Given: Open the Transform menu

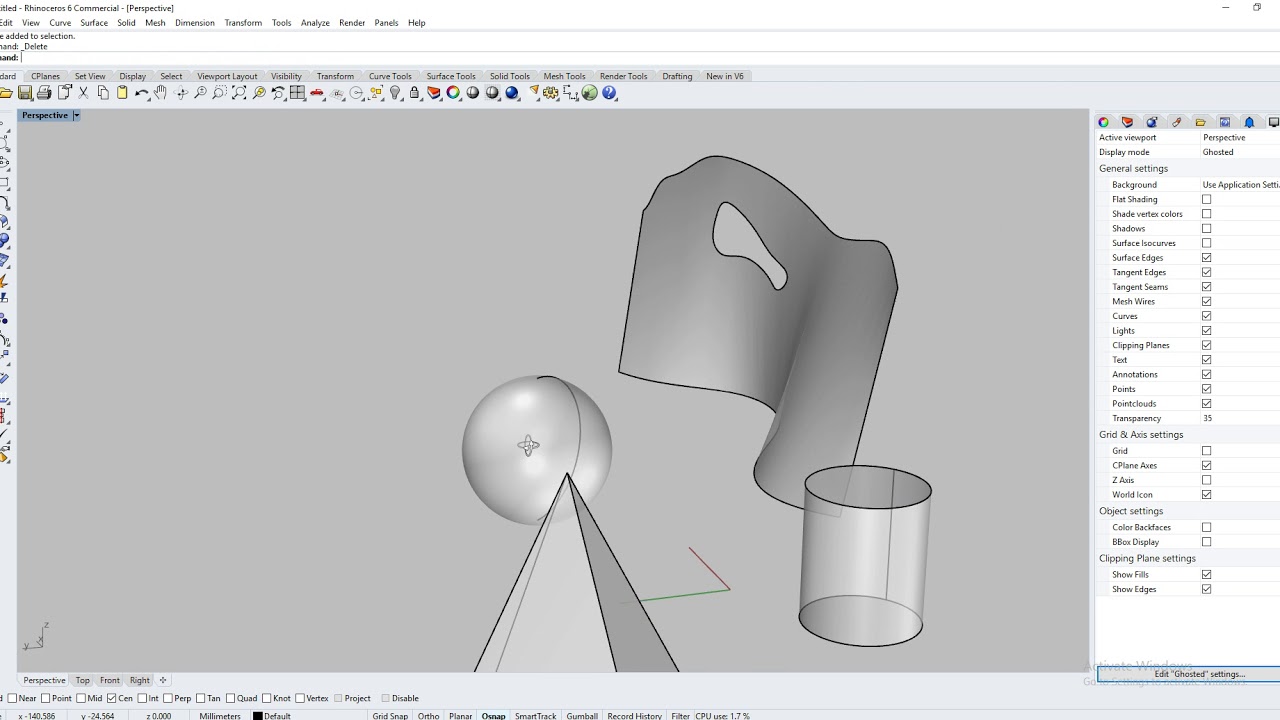Looking at the screenshot, I should click(x=243, y=23).
